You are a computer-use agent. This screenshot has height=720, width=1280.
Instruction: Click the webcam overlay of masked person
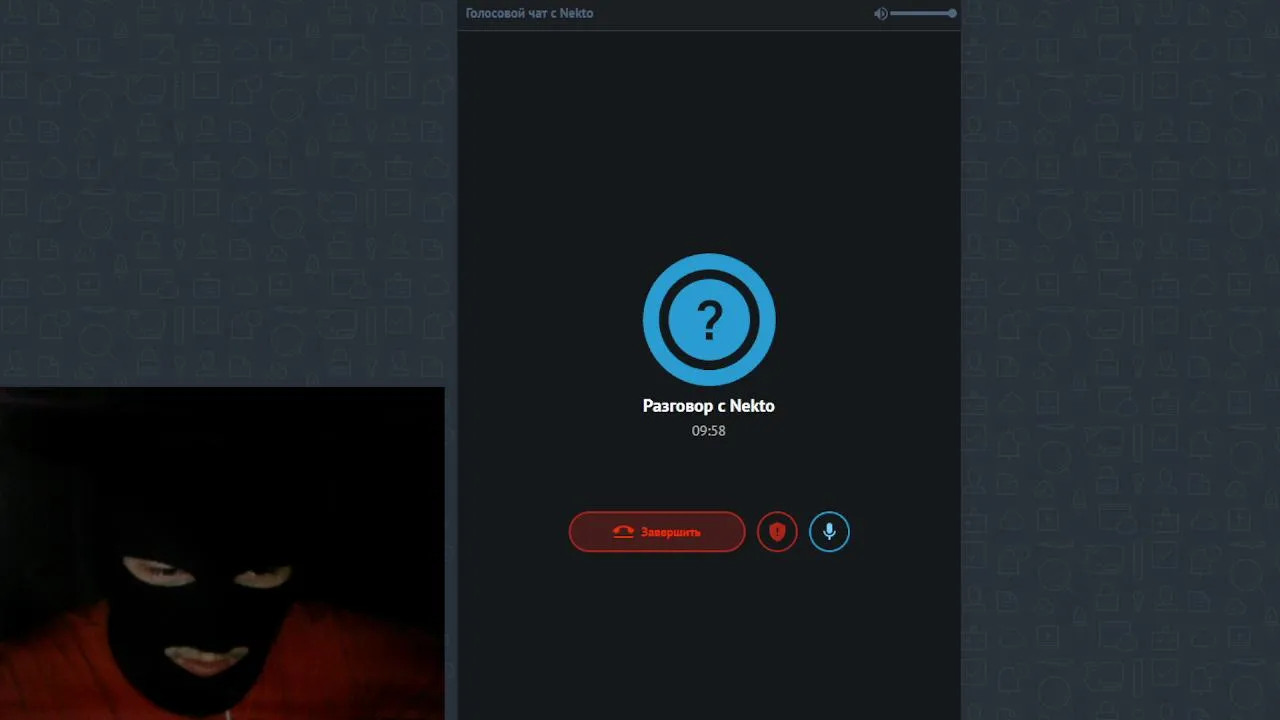coord(222,554)
